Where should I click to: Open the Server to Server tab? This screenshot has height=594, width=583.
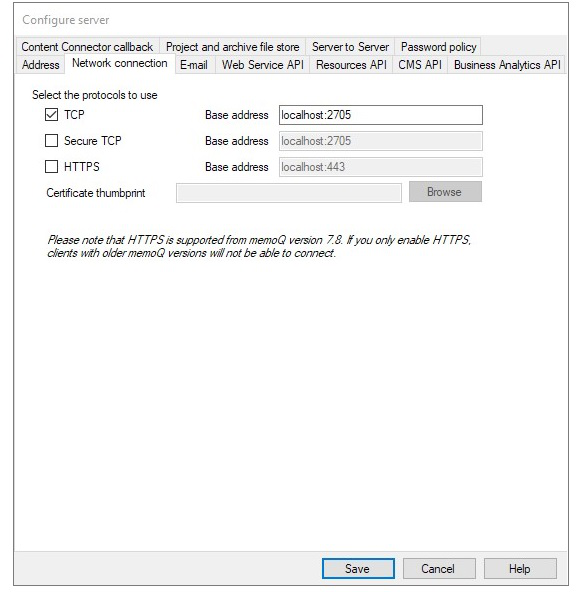[350, 47]
